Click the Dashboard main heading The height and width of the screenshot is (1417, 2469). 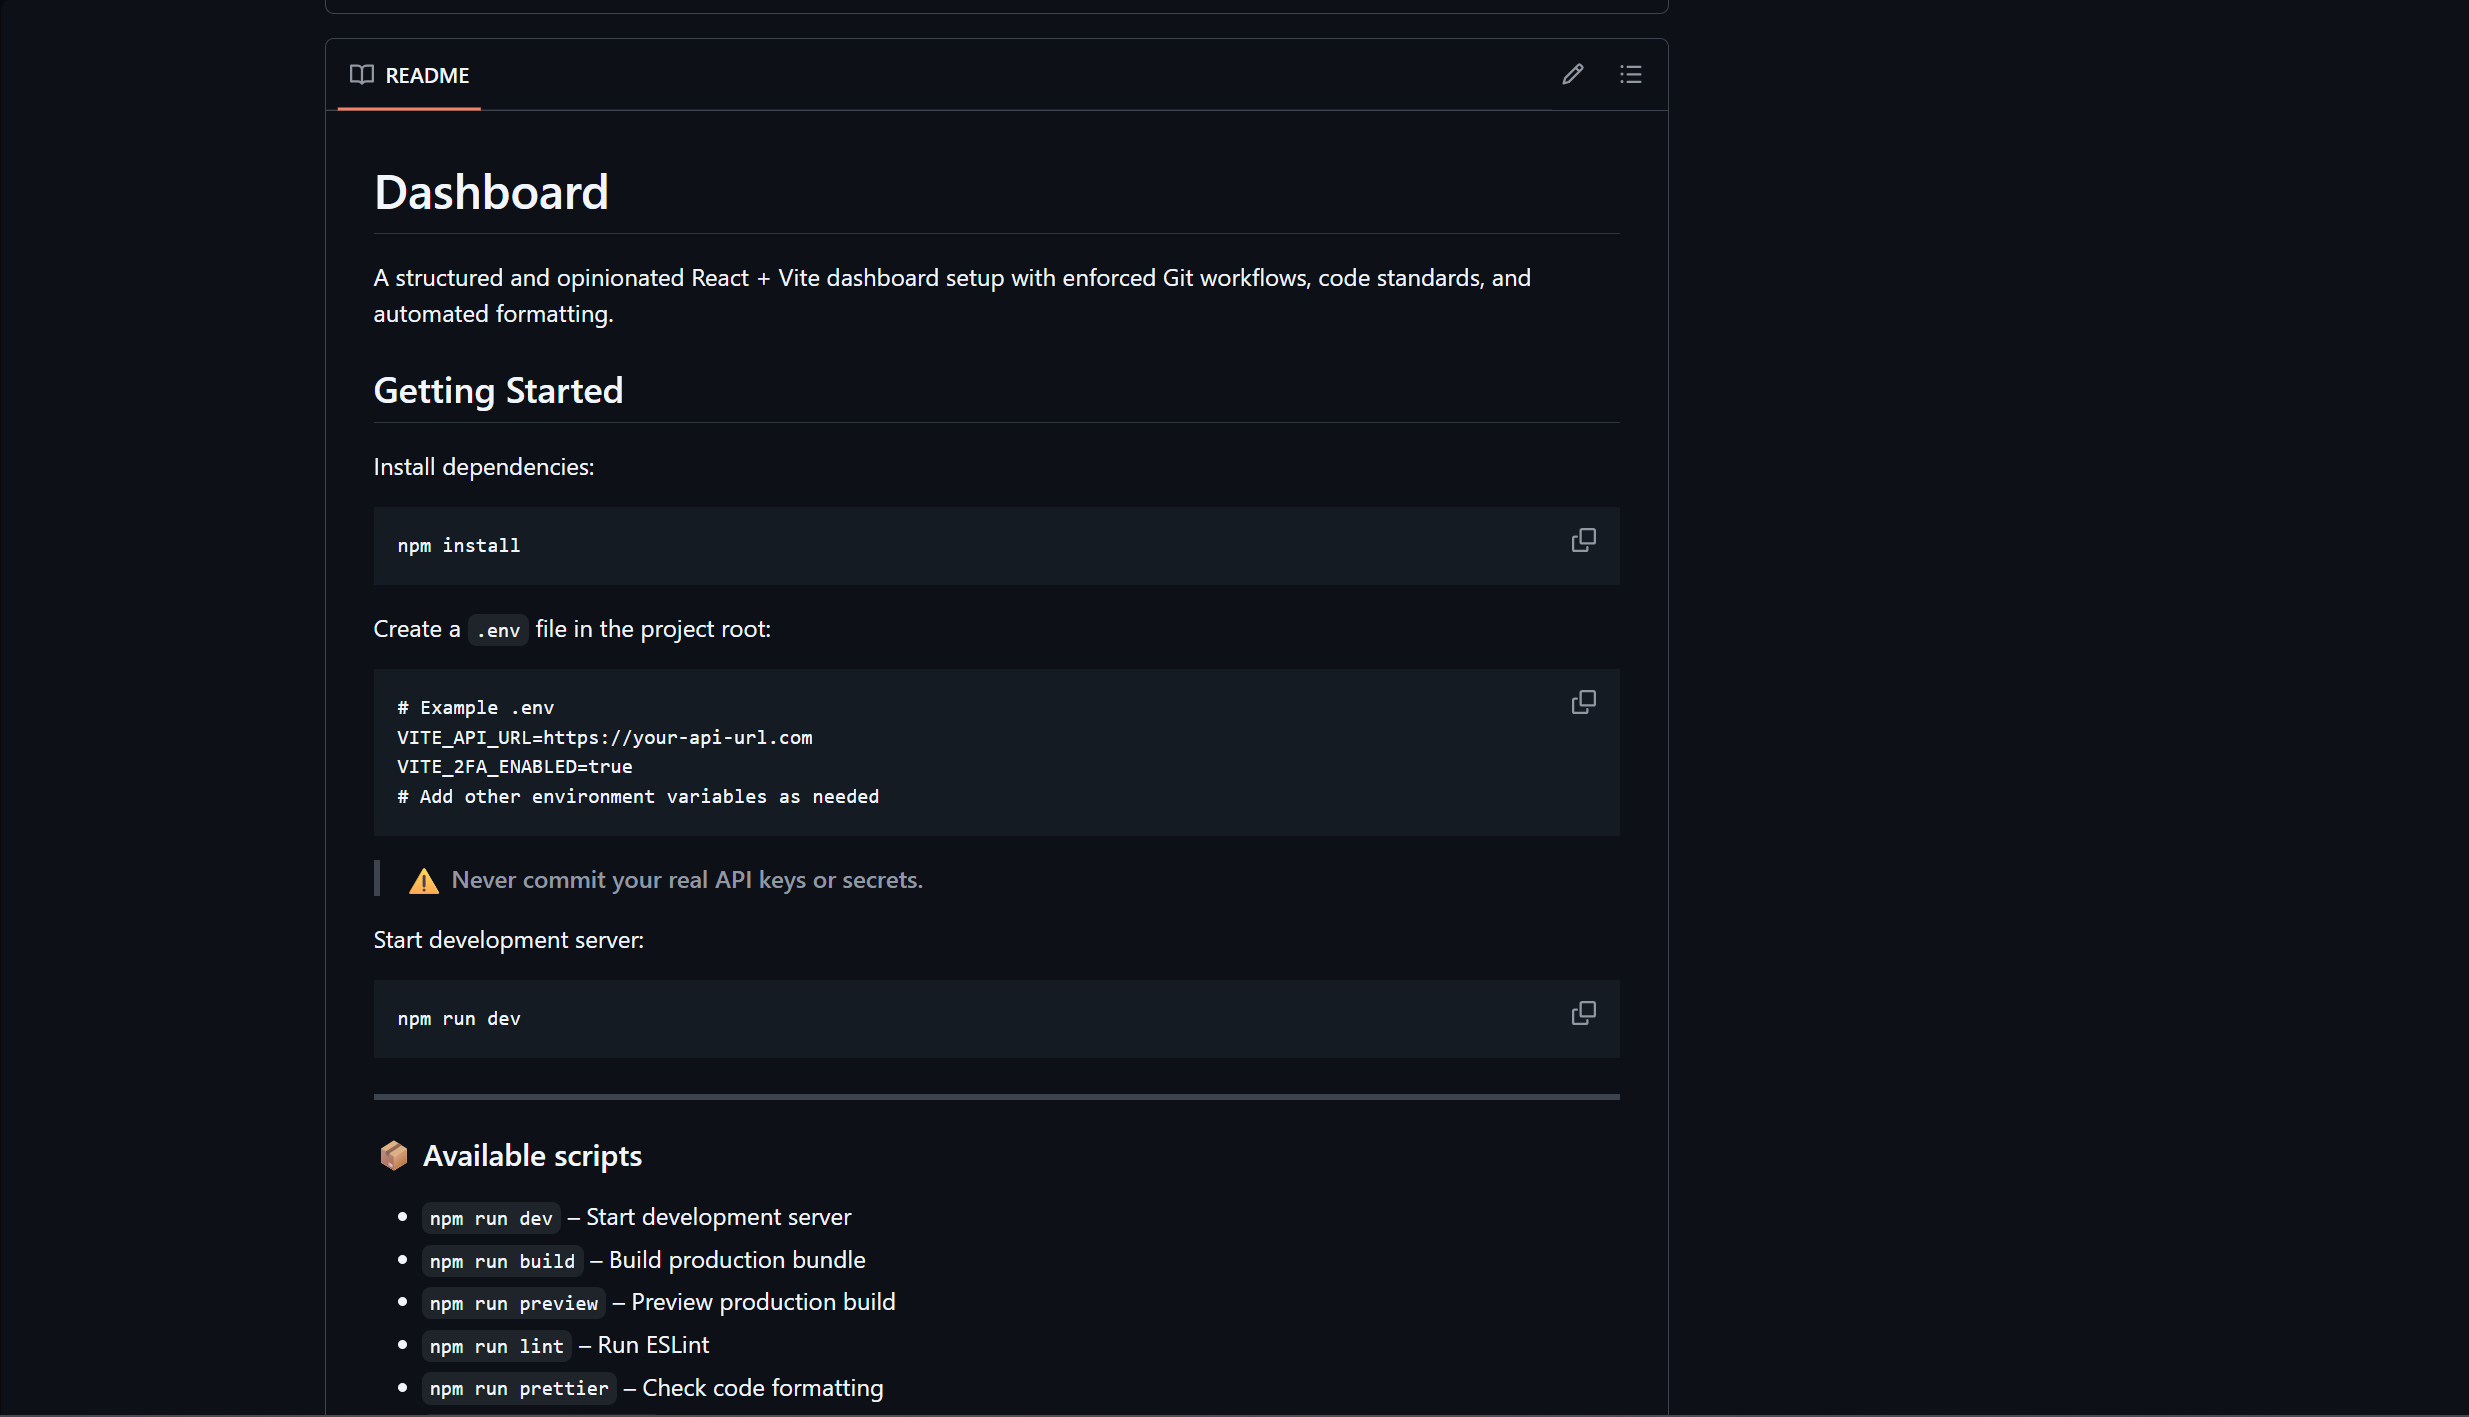491,192
